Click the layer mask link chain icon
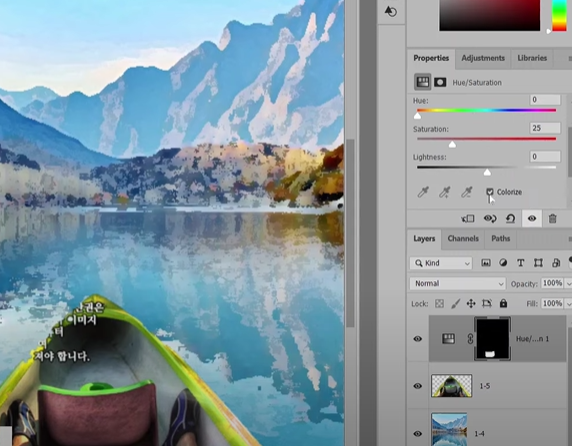Screen dimensions: 572x446 [x=470, y=339]
